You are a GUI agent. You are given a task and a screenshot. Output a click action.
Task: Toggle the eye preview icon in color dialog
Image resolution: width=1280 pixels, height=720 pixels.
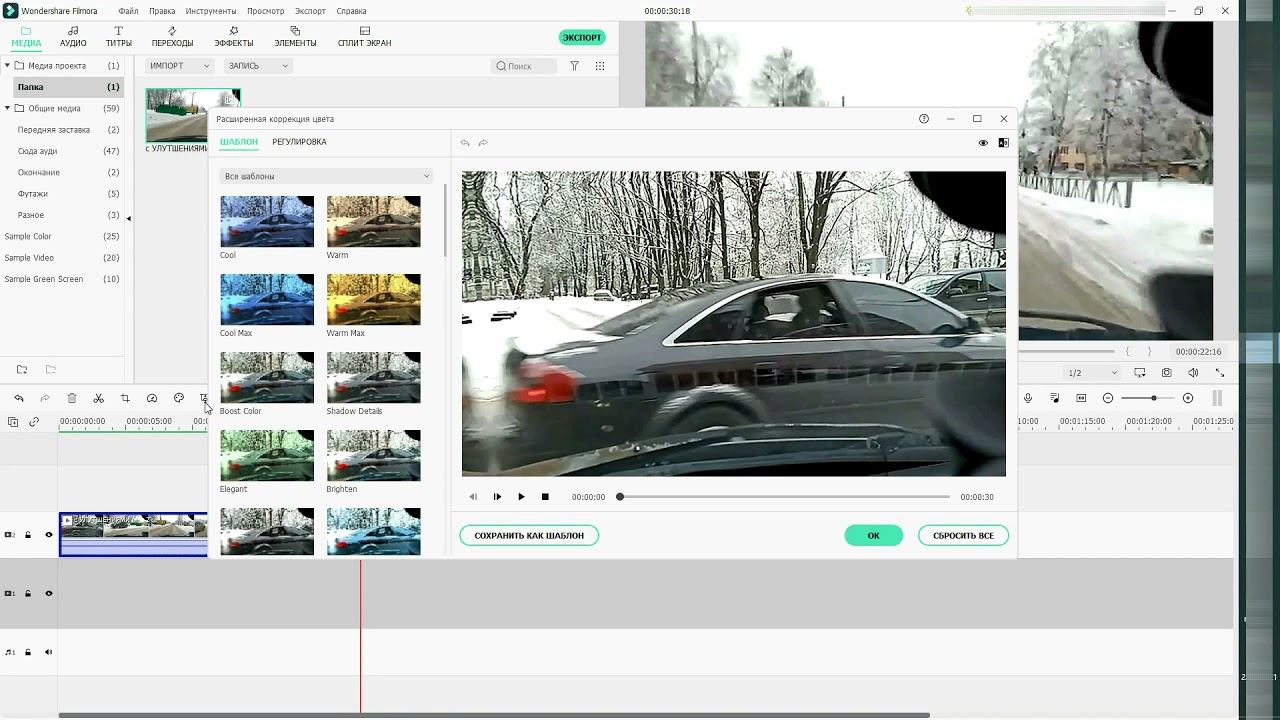pyautogui.click(x=983, y=143)
